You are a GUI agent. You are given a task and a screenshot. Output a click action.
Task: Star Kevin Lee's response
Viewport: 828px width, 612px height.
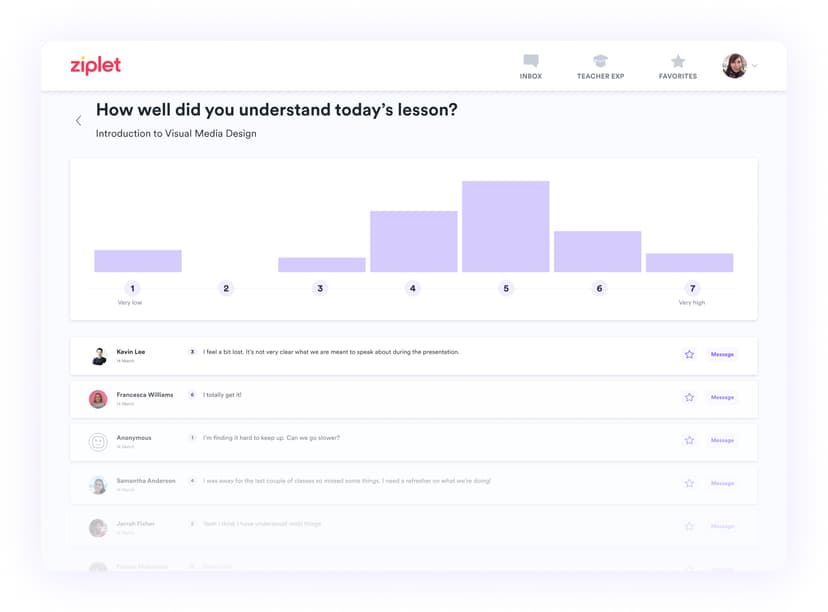tap(689, 355)
